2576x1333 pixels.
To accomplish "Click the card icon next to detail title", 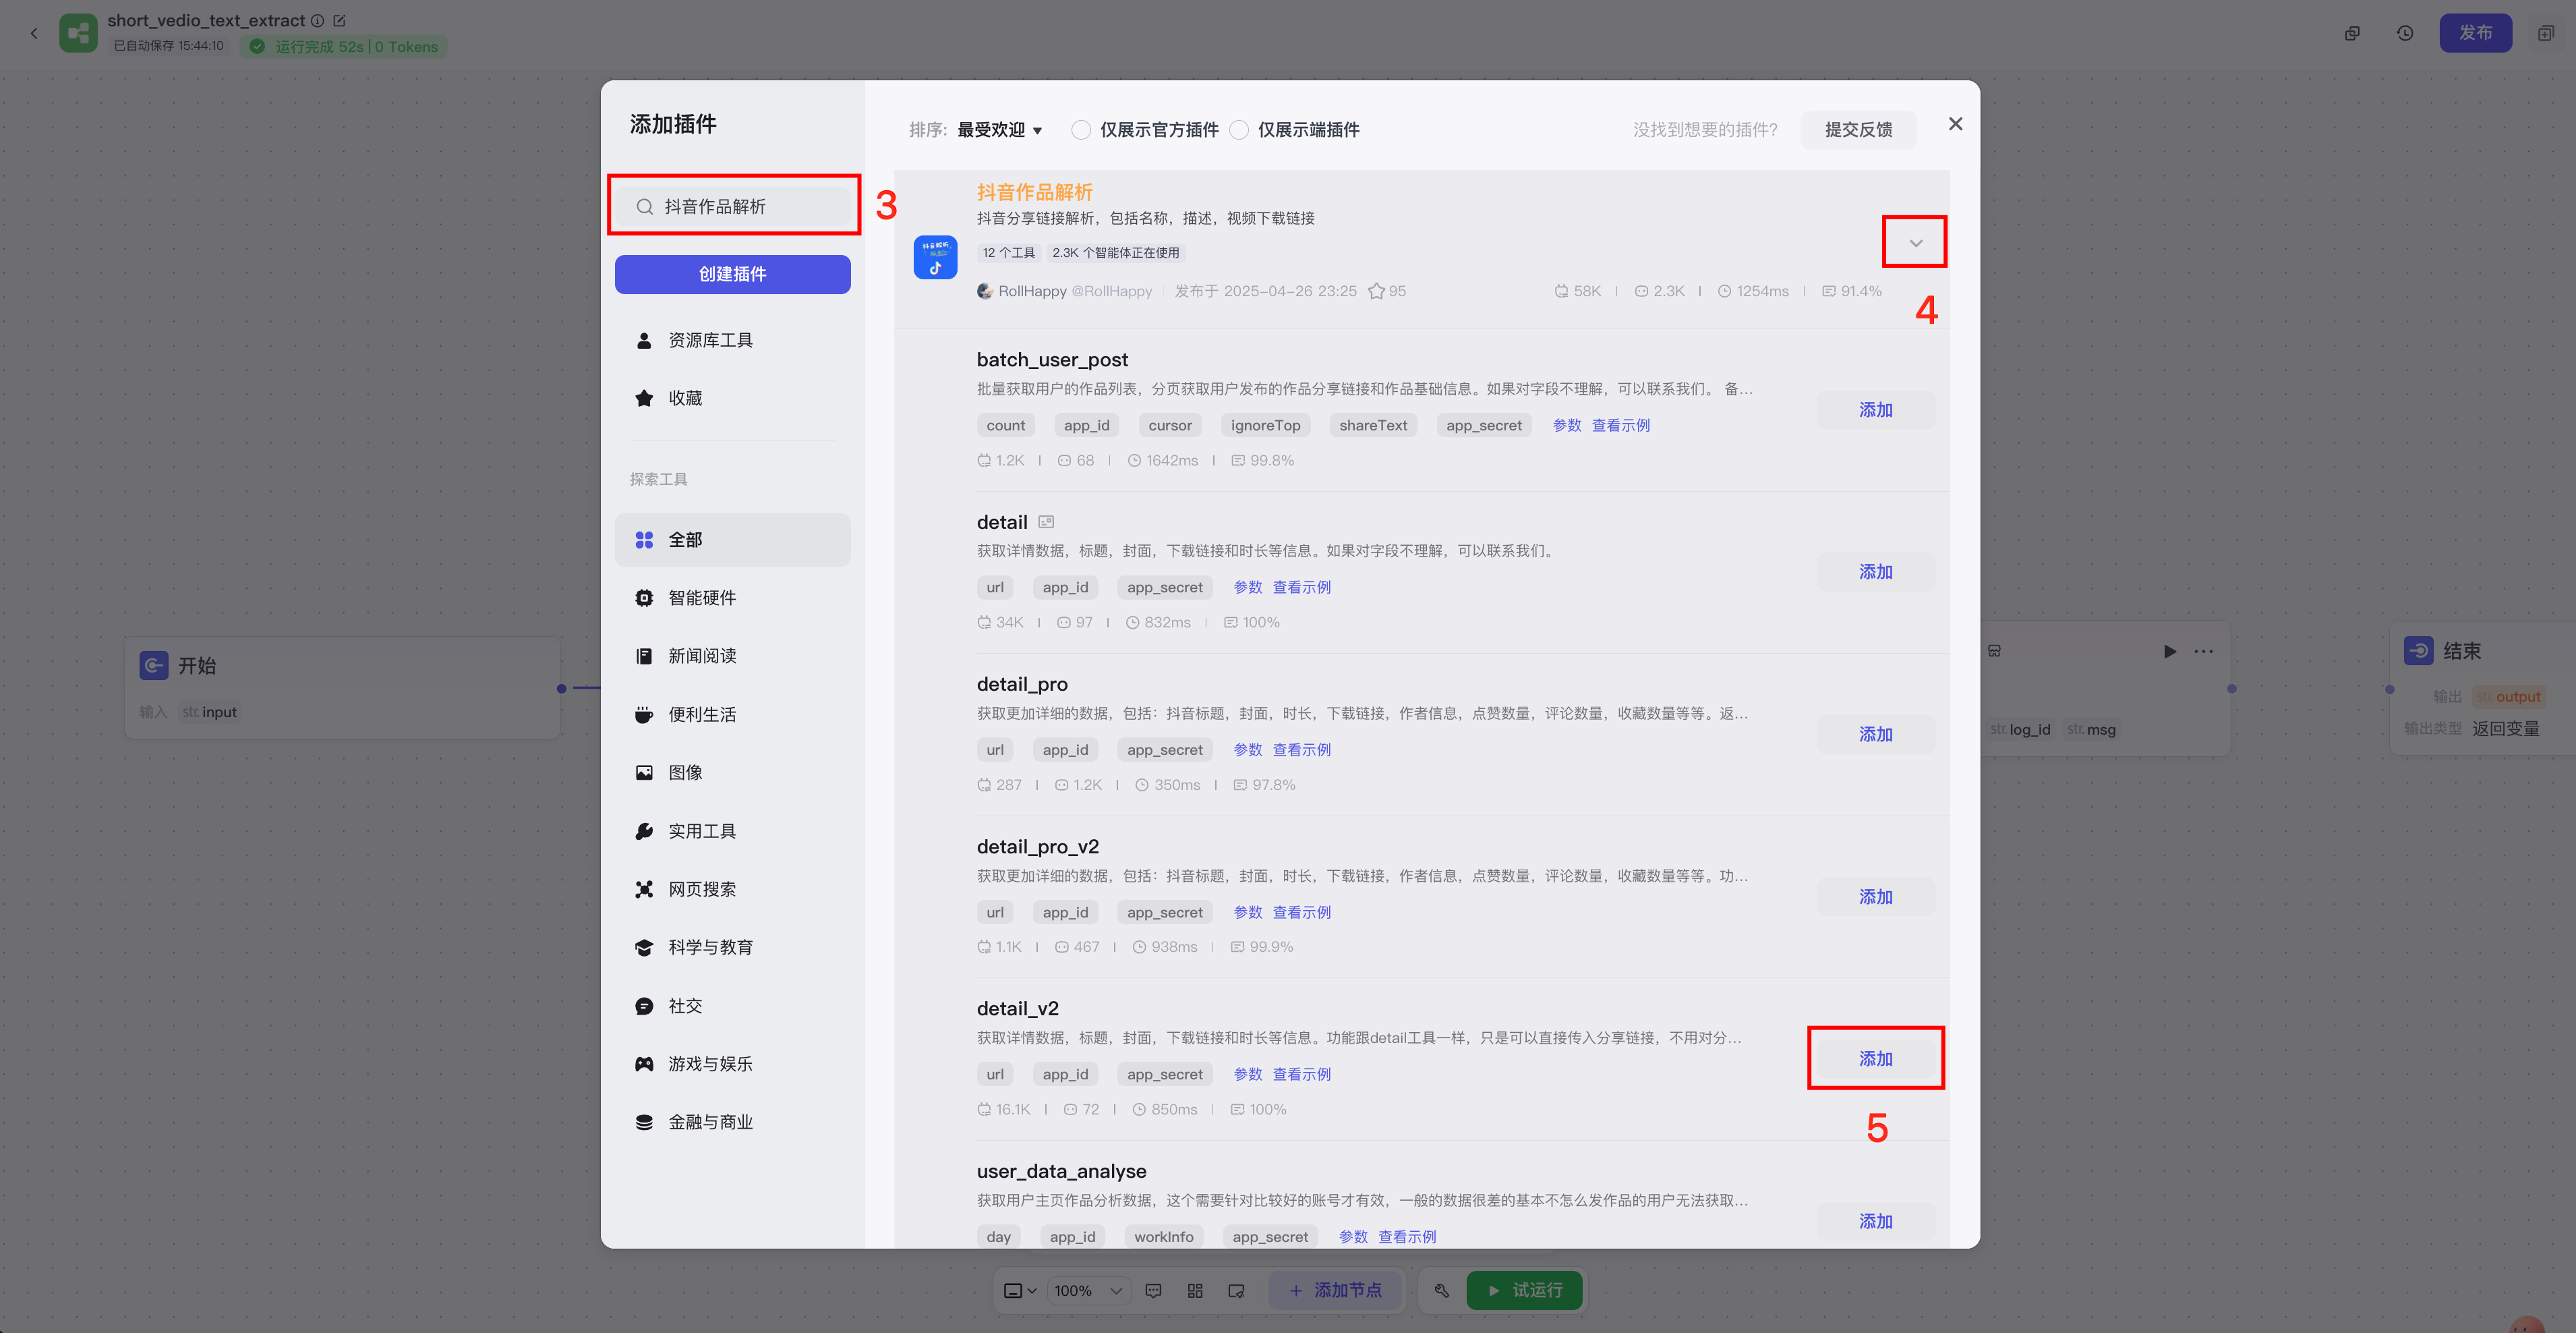I will (x=1046, y=522).
